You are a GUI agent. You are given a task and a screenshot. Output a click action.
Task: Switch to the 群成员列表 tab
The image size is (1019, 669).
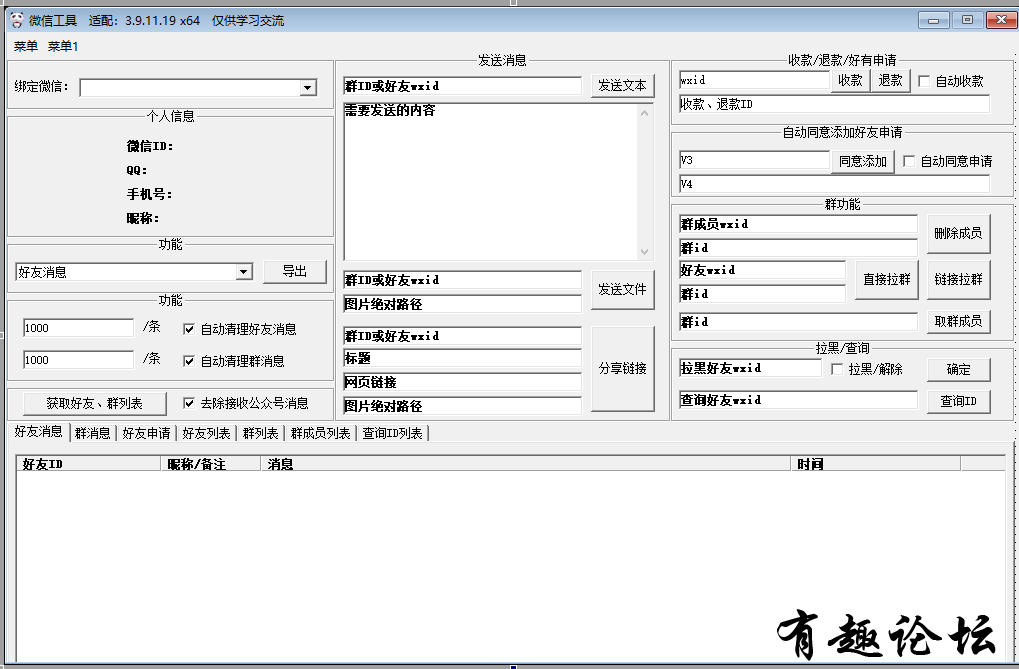point(320,433)
